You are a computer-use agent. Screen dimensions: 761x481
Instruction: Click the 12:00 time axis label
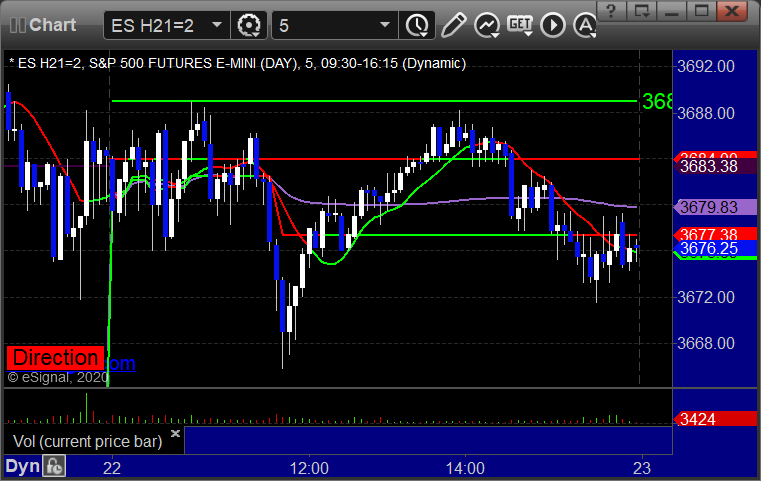(x=309, y=468)
